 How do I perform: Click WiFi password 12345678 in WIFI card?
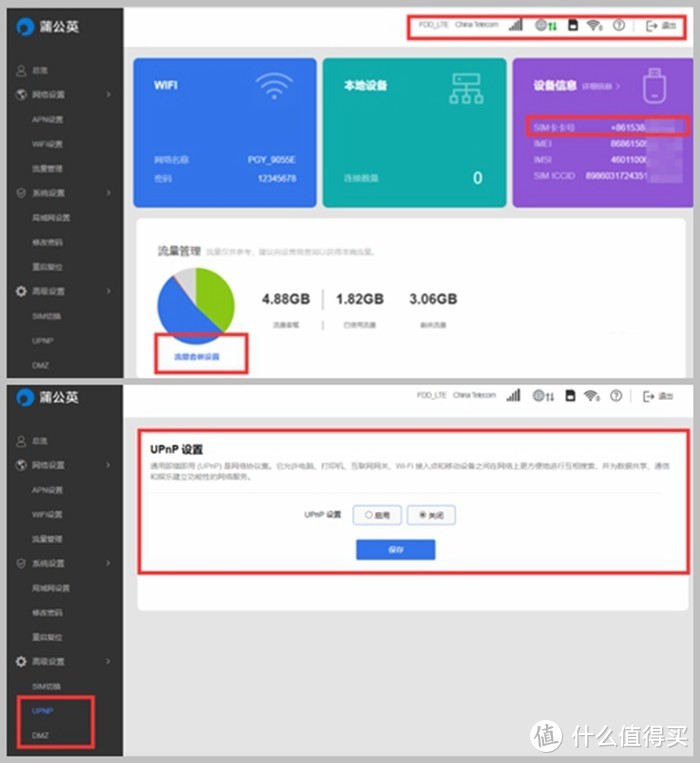pos(277,179)
